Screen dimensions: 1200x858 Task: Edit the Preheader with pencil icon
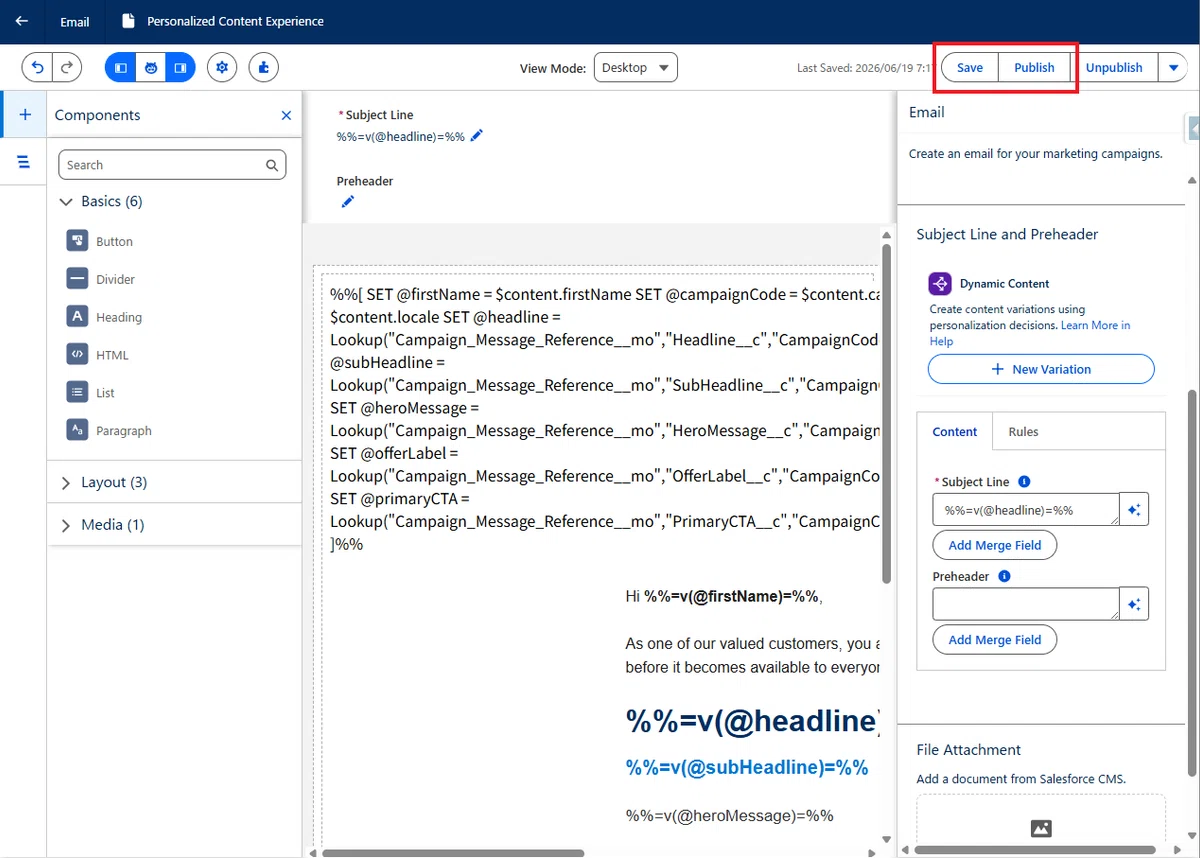(347, 202)
